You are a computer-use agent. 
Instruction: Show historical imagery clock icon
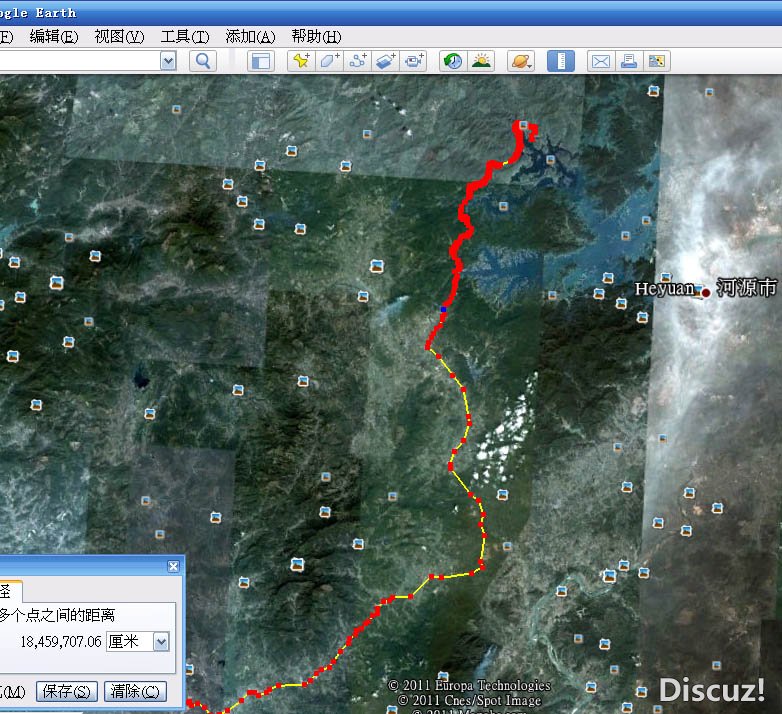pos(453,61)
